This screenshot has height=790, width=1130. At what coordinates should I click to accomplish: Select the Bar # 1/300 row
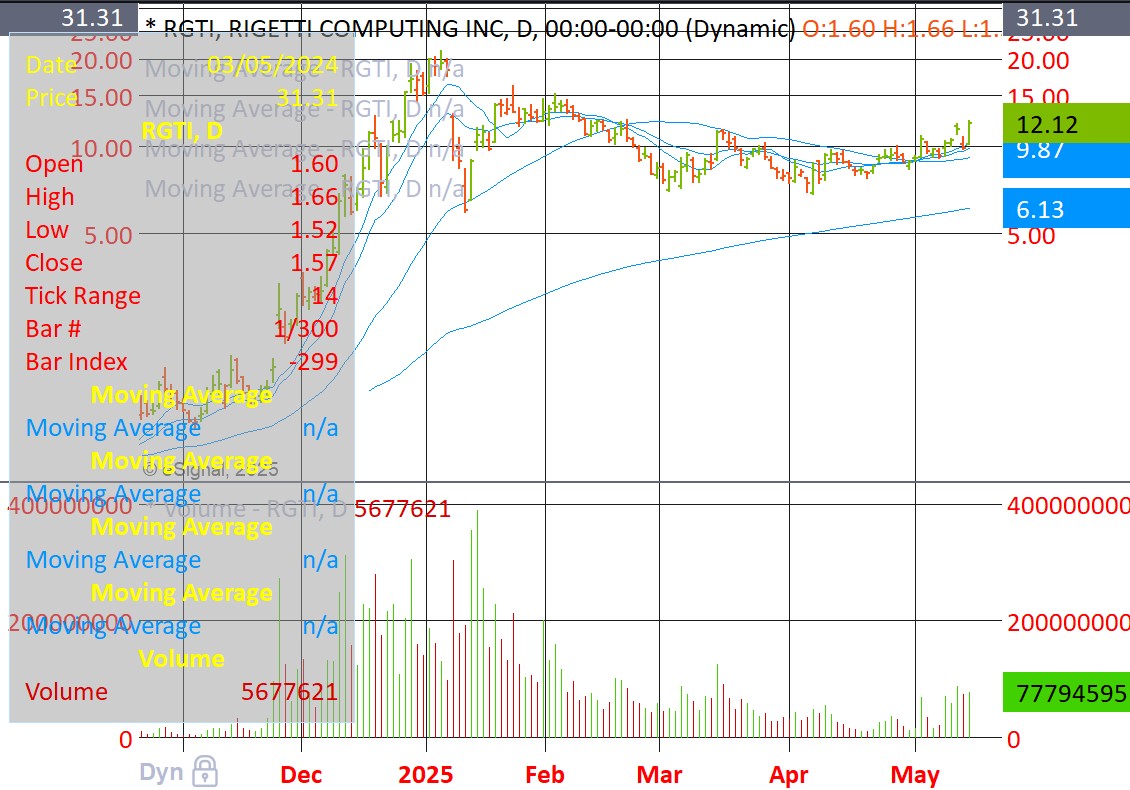pyautogui.click(x=182, y=329)
